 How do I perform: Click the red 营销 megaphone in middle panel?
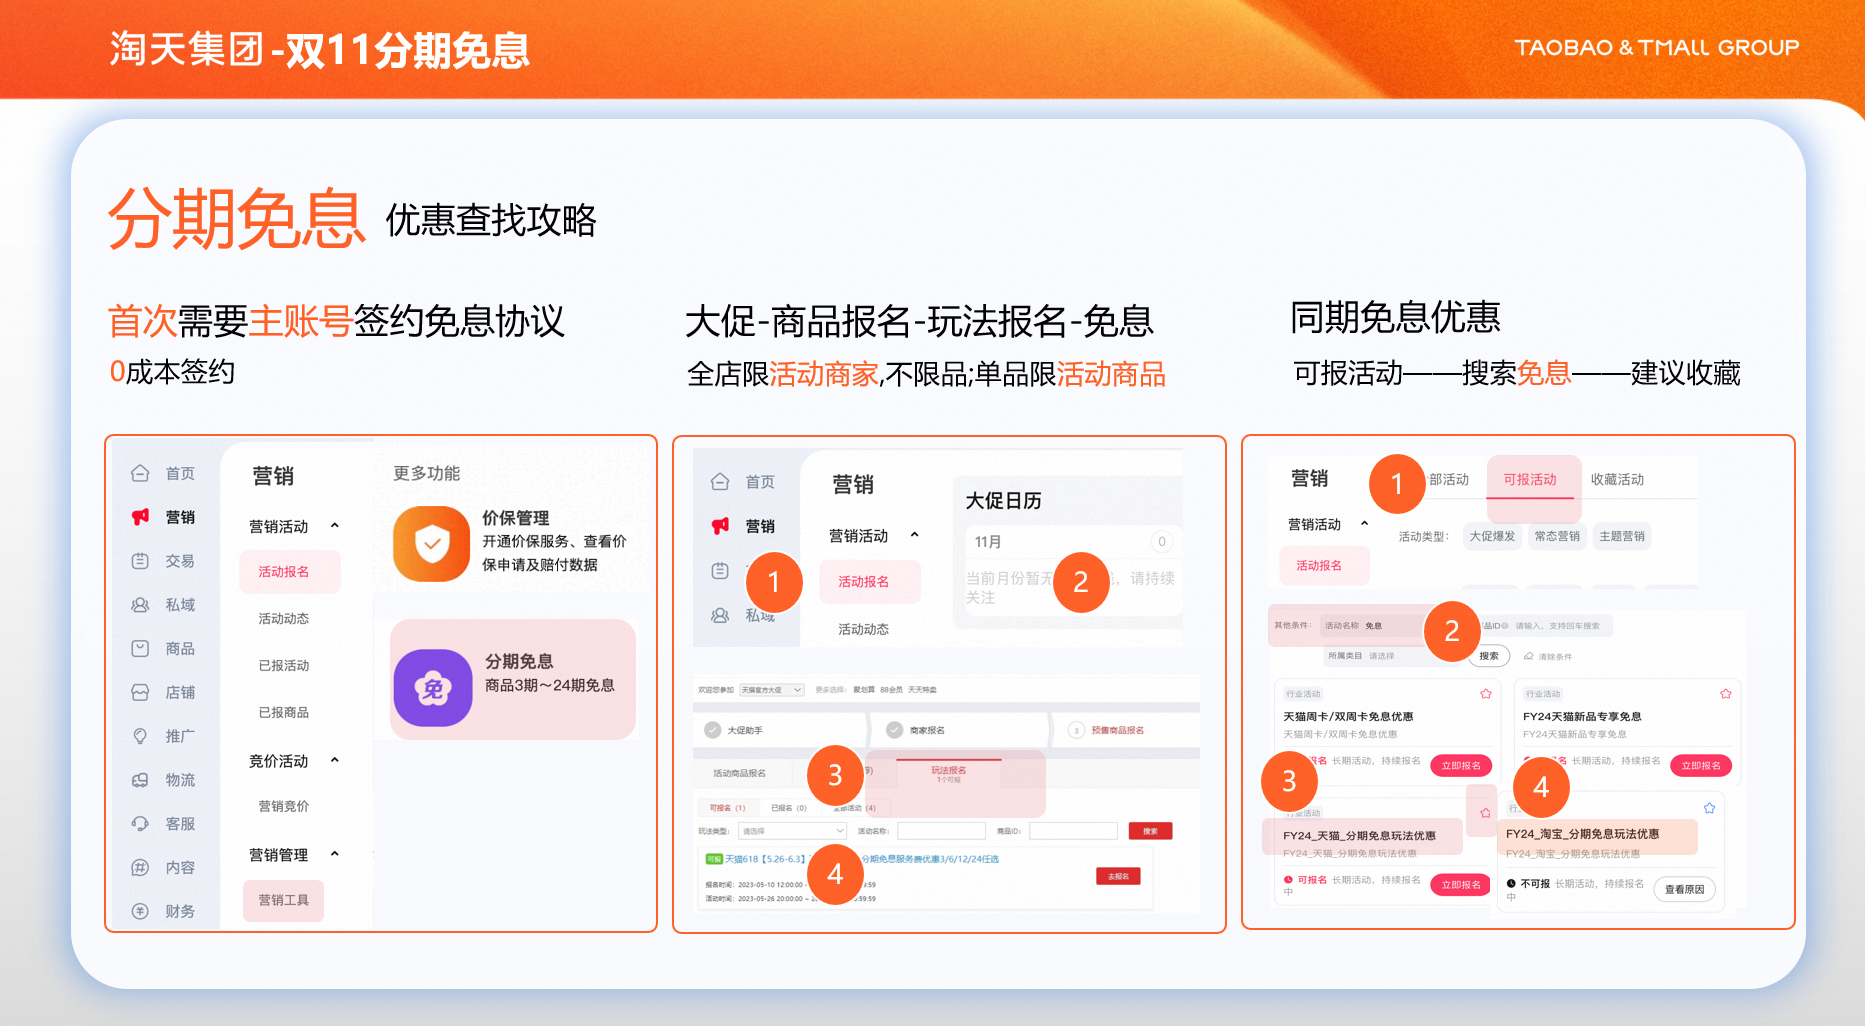click(x=720, y=526)
